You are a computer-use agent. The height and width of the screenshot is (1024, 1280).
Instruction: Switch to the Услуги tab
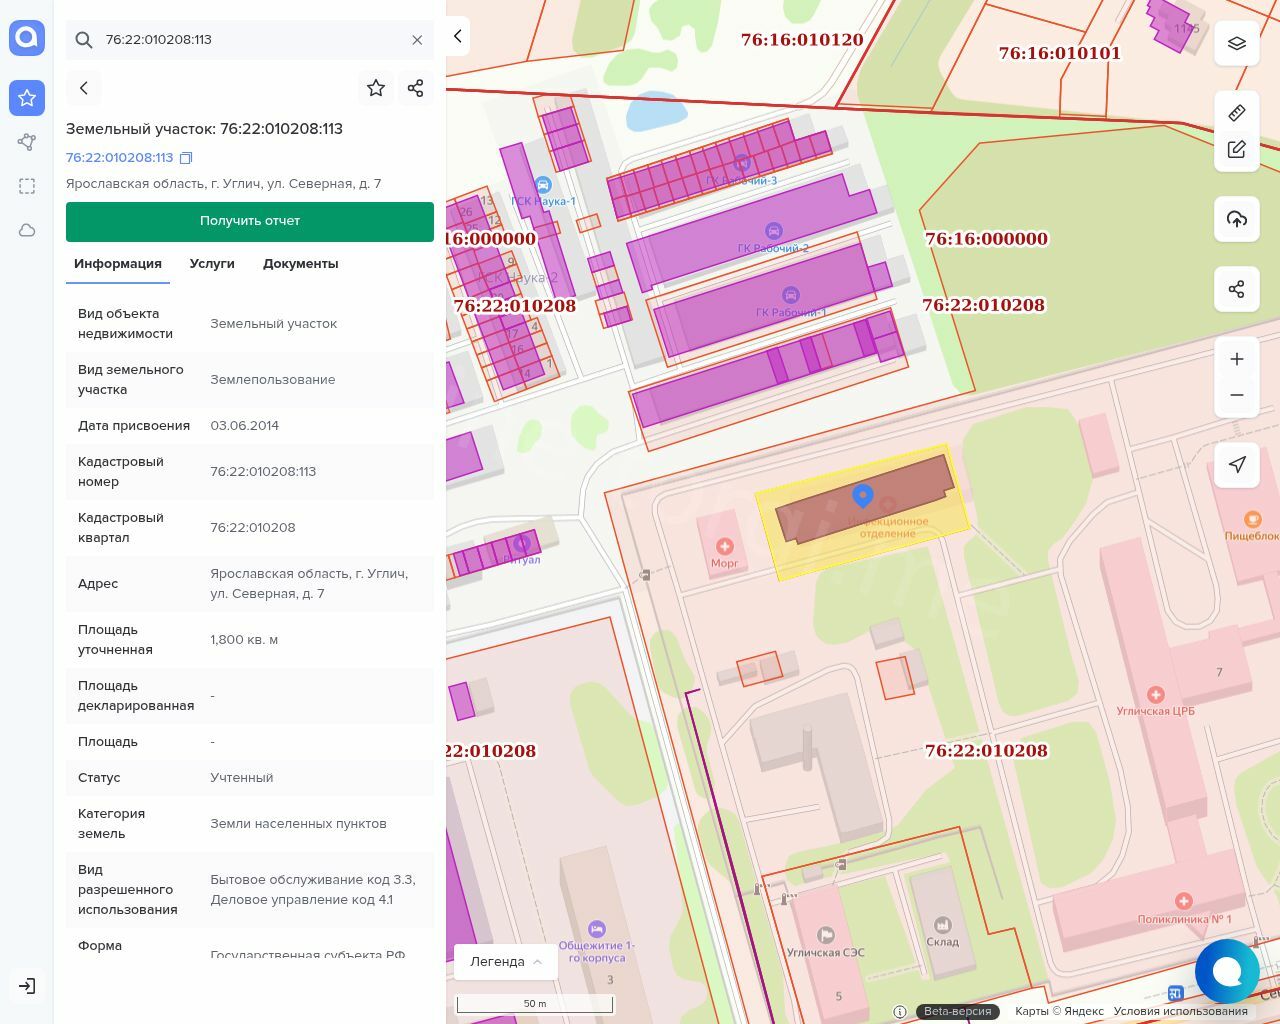(x=212, y=264)
